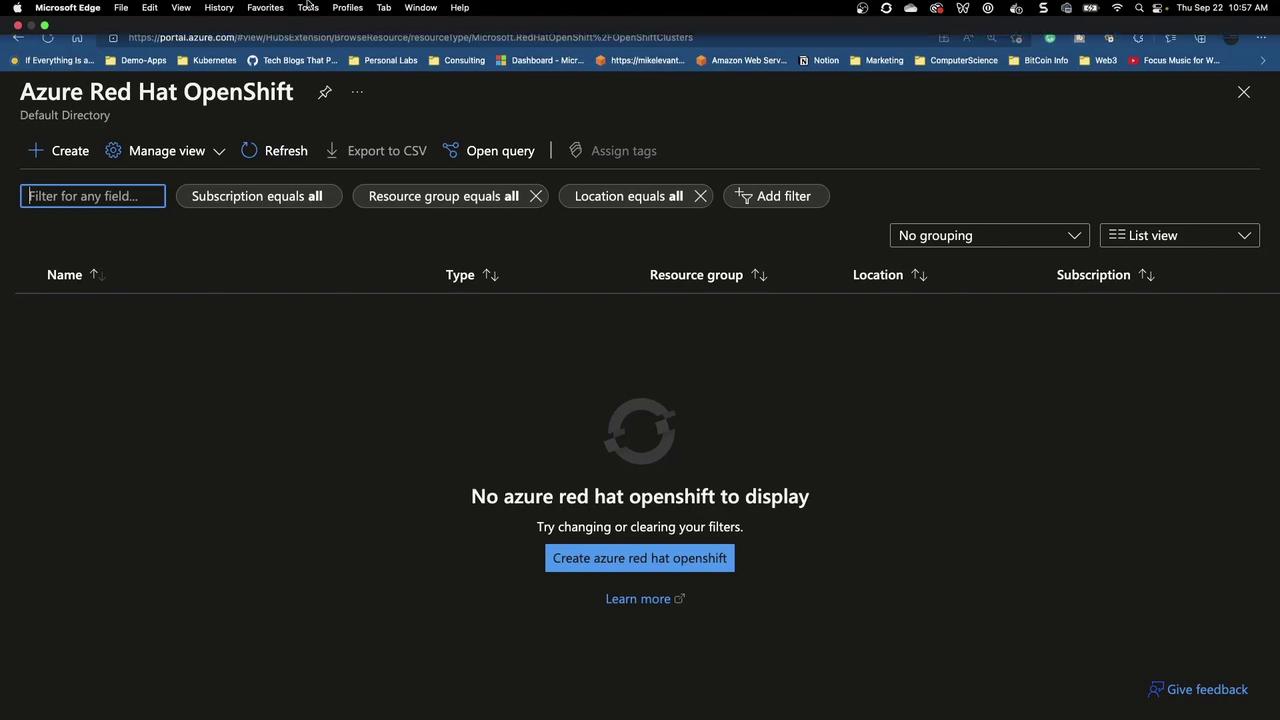Open the BitCoin Info bookmark folder
1280x720 pixels.
click(x=1039, y=60)
